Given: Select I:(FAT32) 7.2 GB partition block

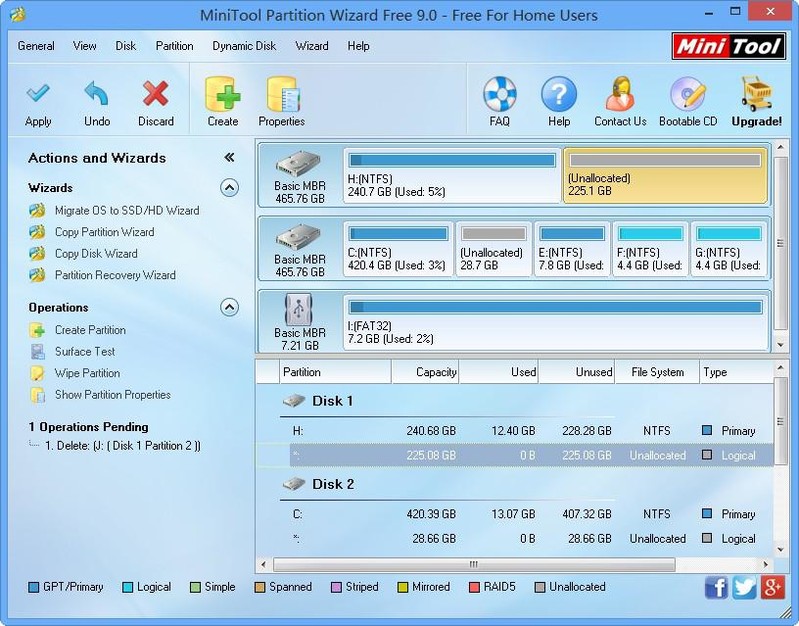Looking at the screenshot, I should pyautogui.click(x=555, y=323).
